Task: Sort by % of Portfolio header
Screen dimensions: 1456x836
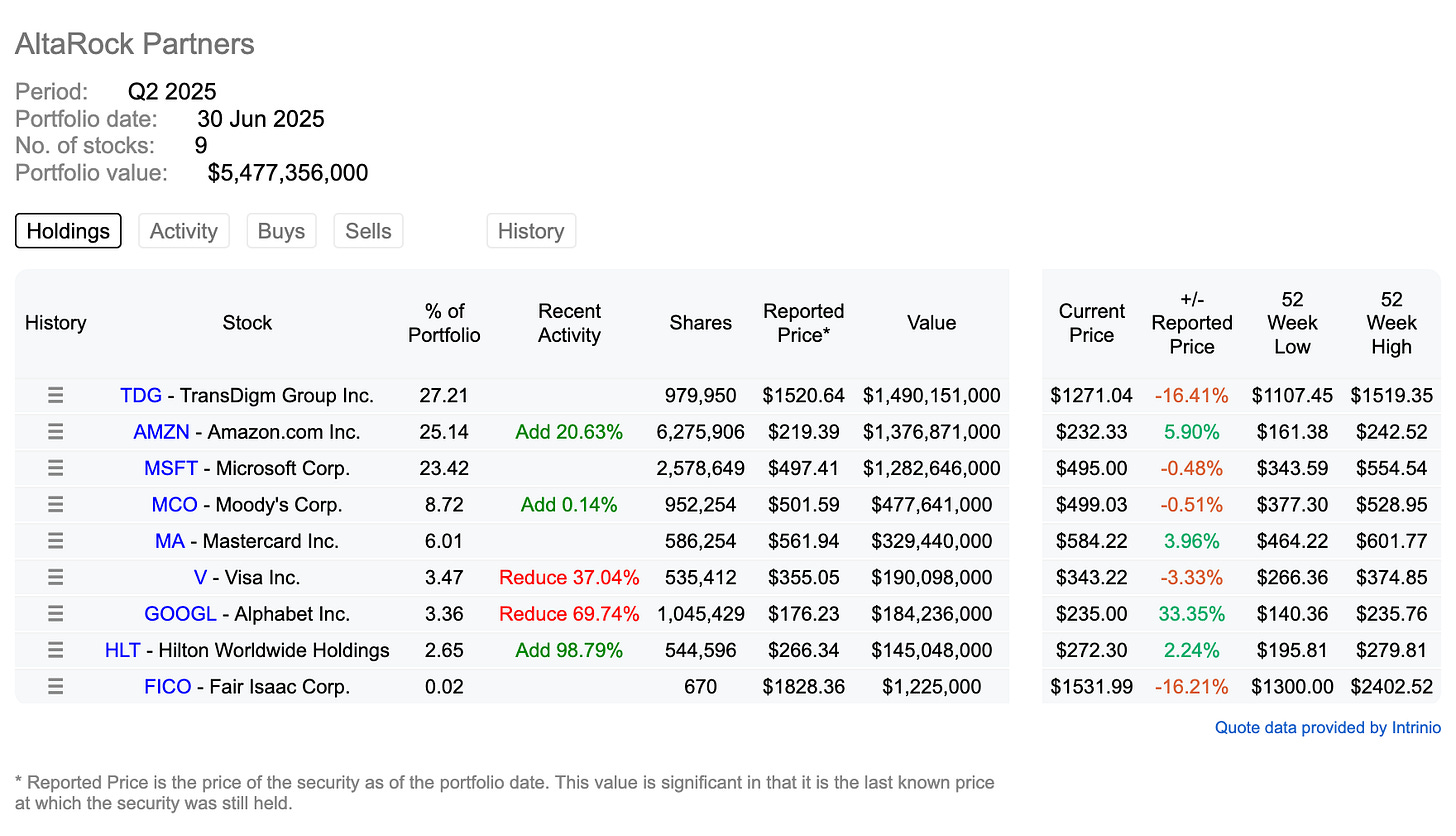Action: (444, 323)
